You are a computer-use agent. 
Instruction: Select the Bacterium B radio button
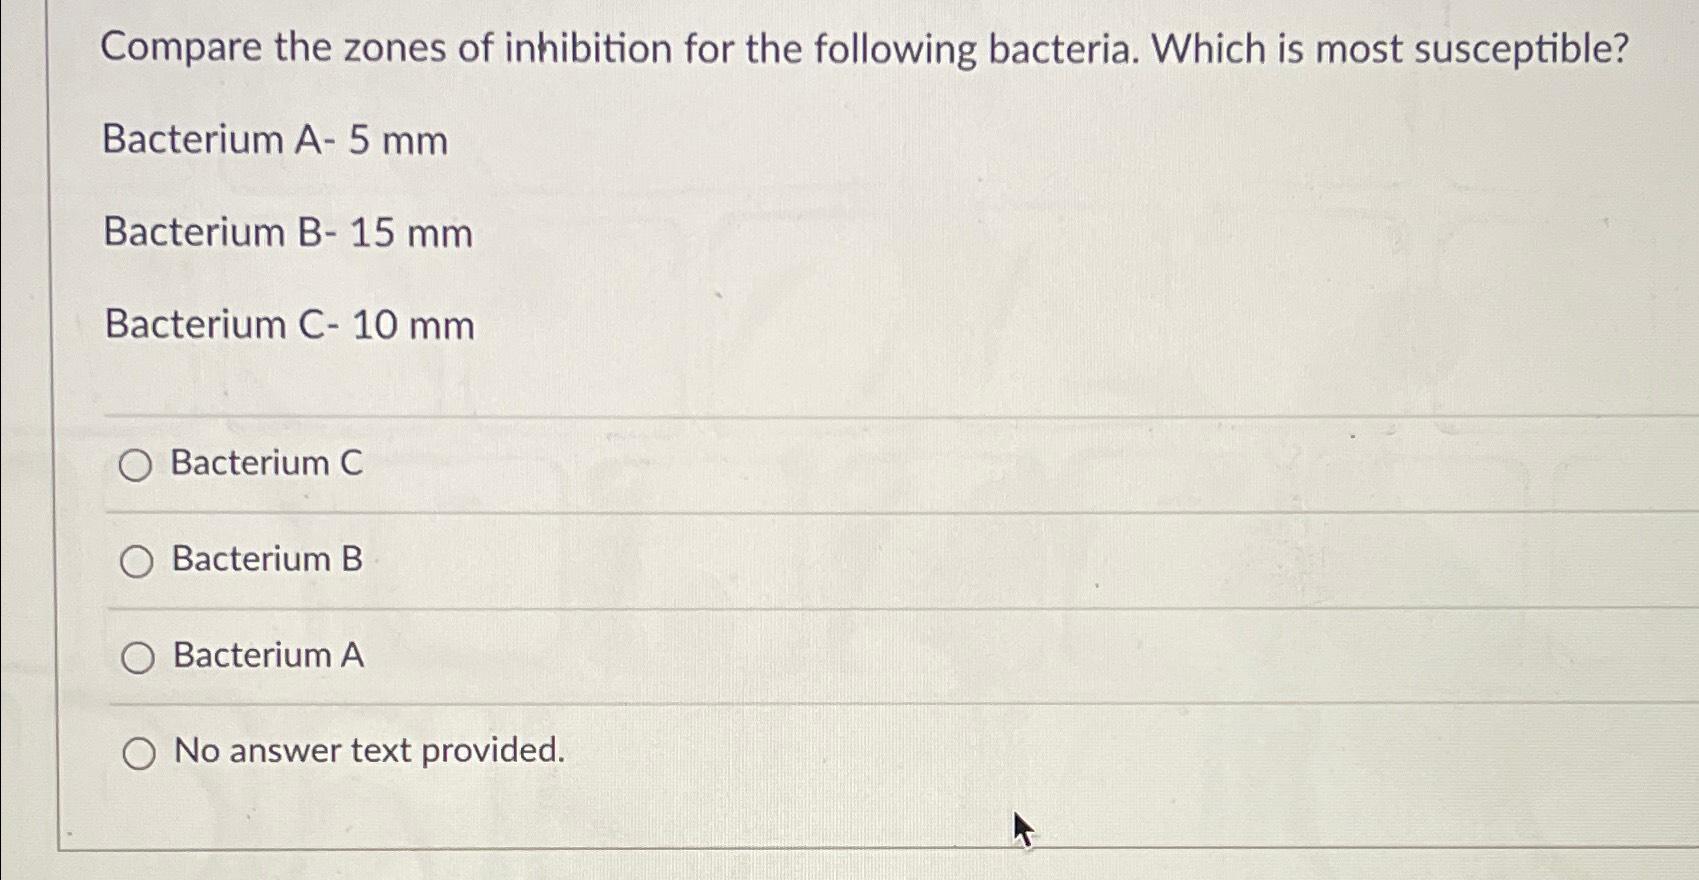coord(139,562)
